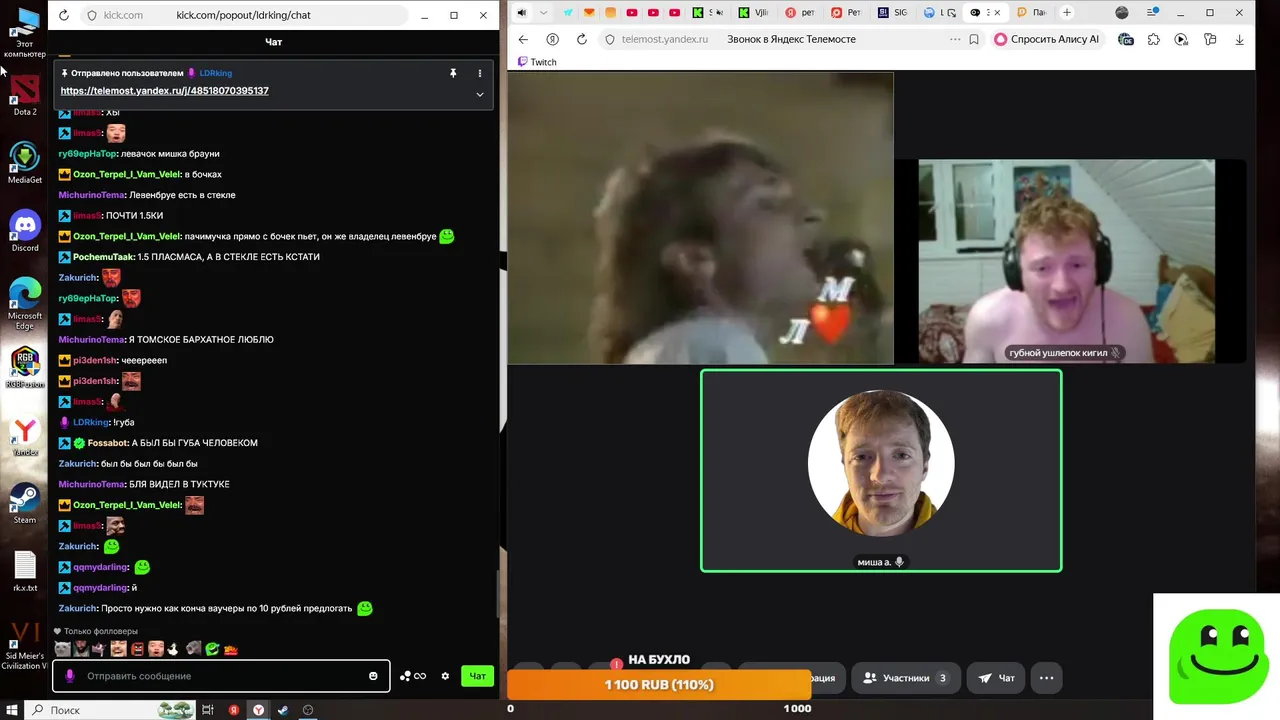Expand the tab list dropdown arrow

pyautogui.click(x=544, y=13)
